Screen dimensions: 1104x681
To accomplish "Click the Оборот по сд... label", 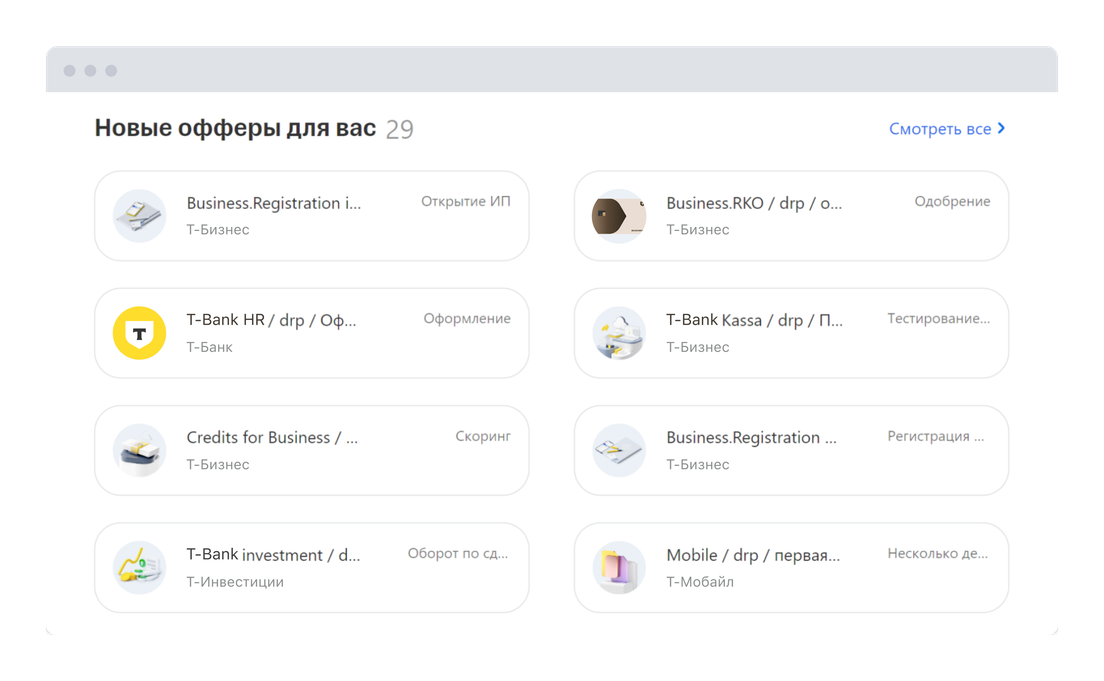I will click(x=458, y=554).
